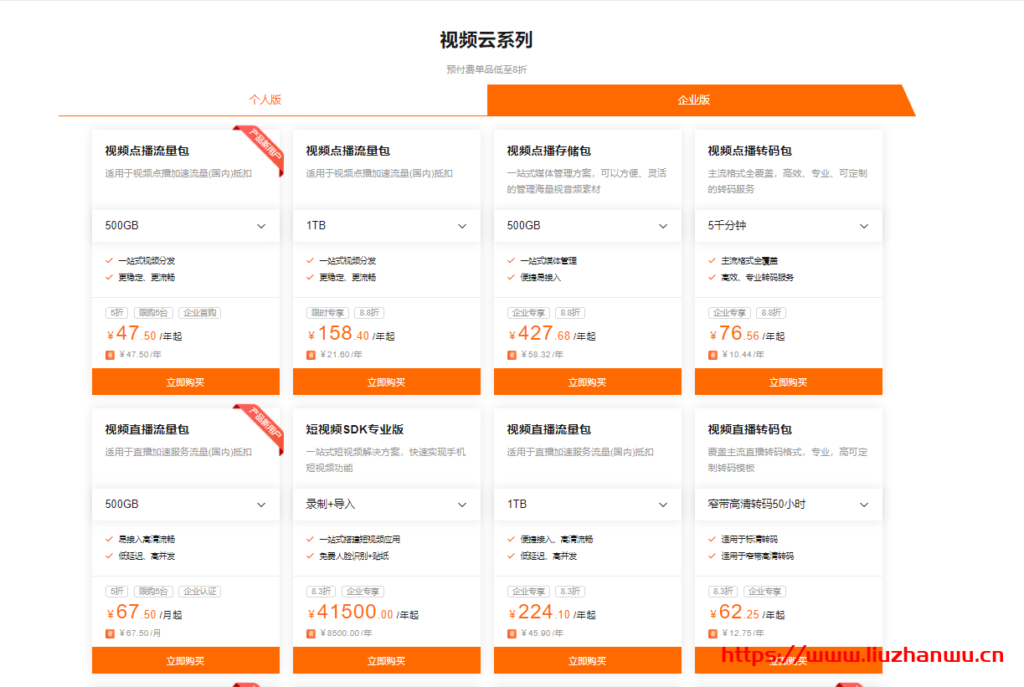This screenshot has width=1024, height=687.
Task: Click the discount icon beside ¥21.60/年
Action: click(309, 353)
